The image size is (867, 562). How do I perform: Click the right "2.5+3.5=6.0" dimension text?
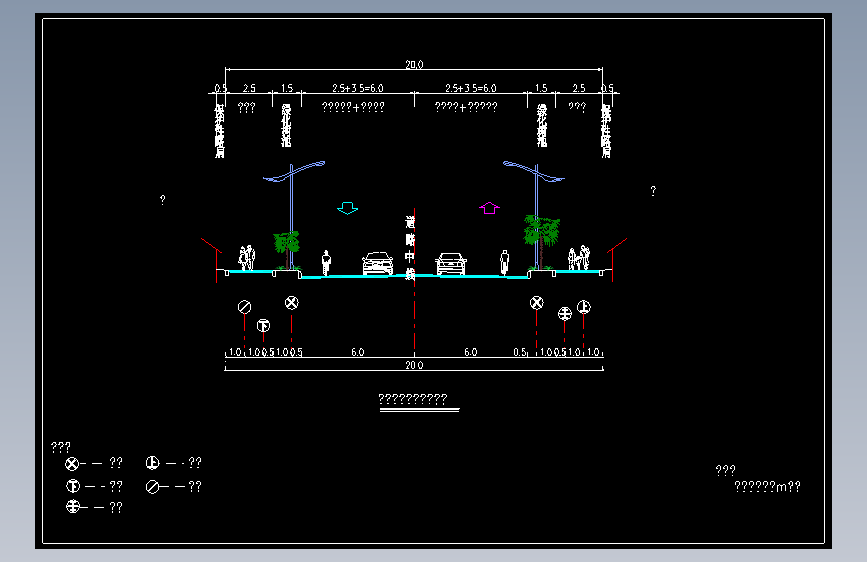coord(471,88)
